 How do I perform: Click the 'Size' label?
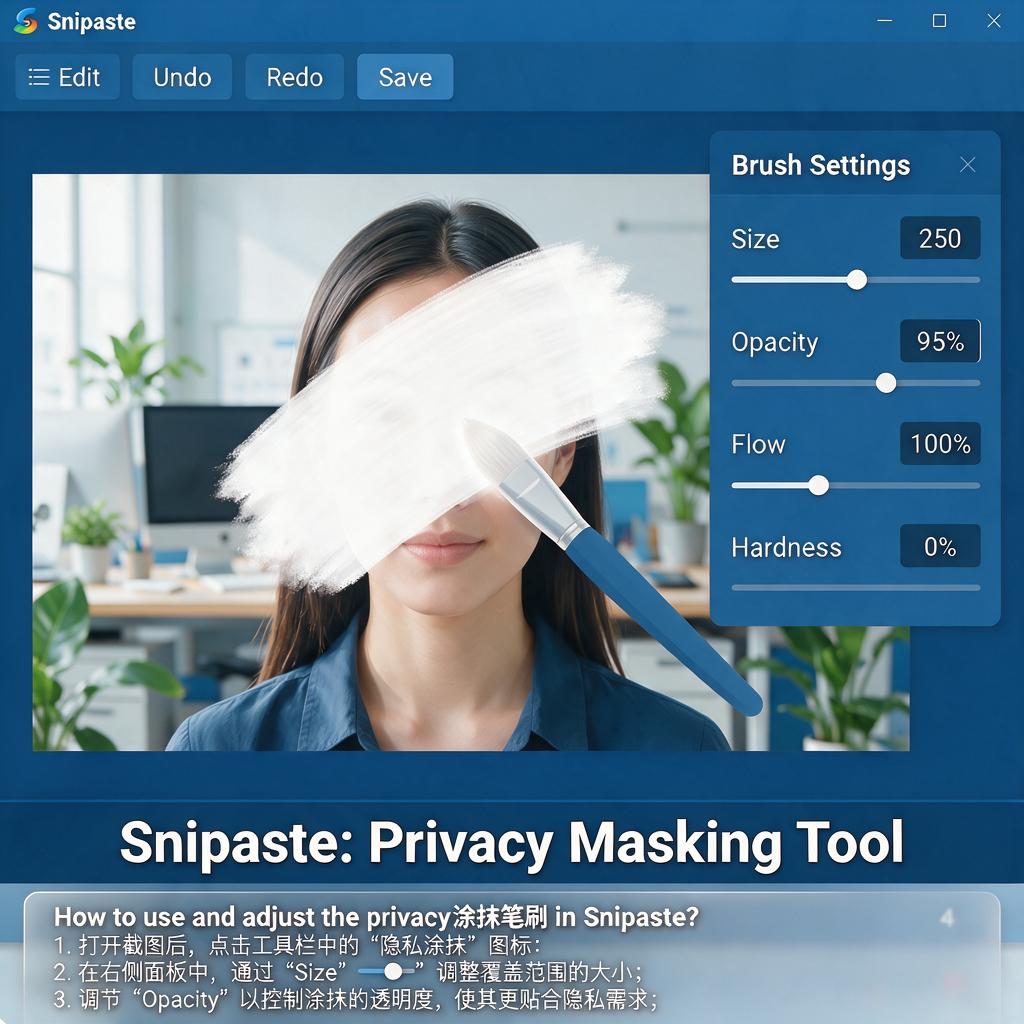(755, 239)
